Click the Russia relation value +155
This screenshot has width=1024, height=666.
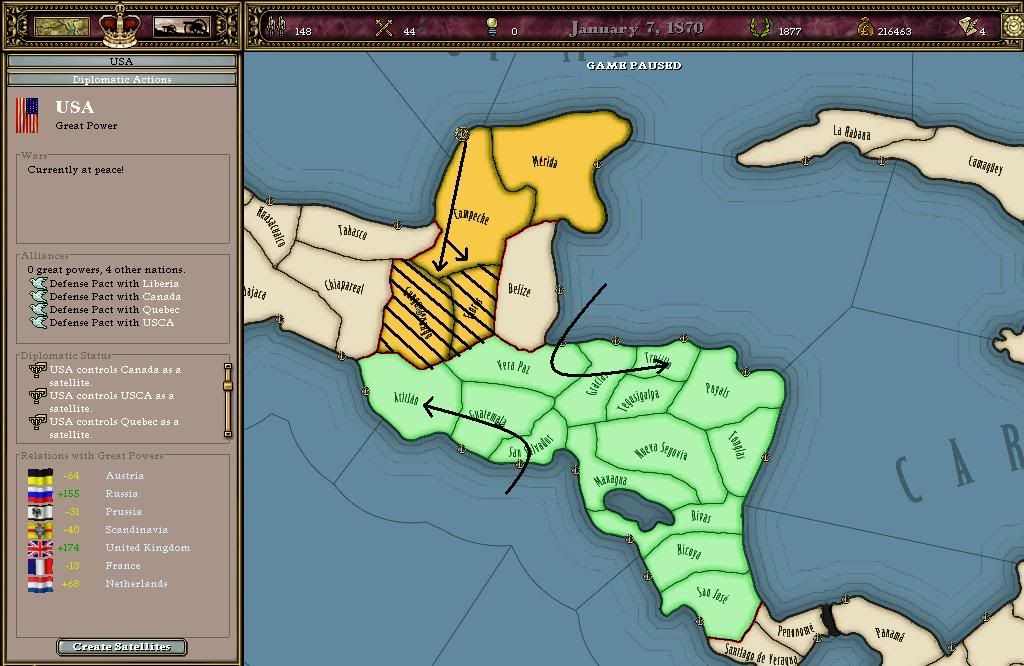(68, 494)
